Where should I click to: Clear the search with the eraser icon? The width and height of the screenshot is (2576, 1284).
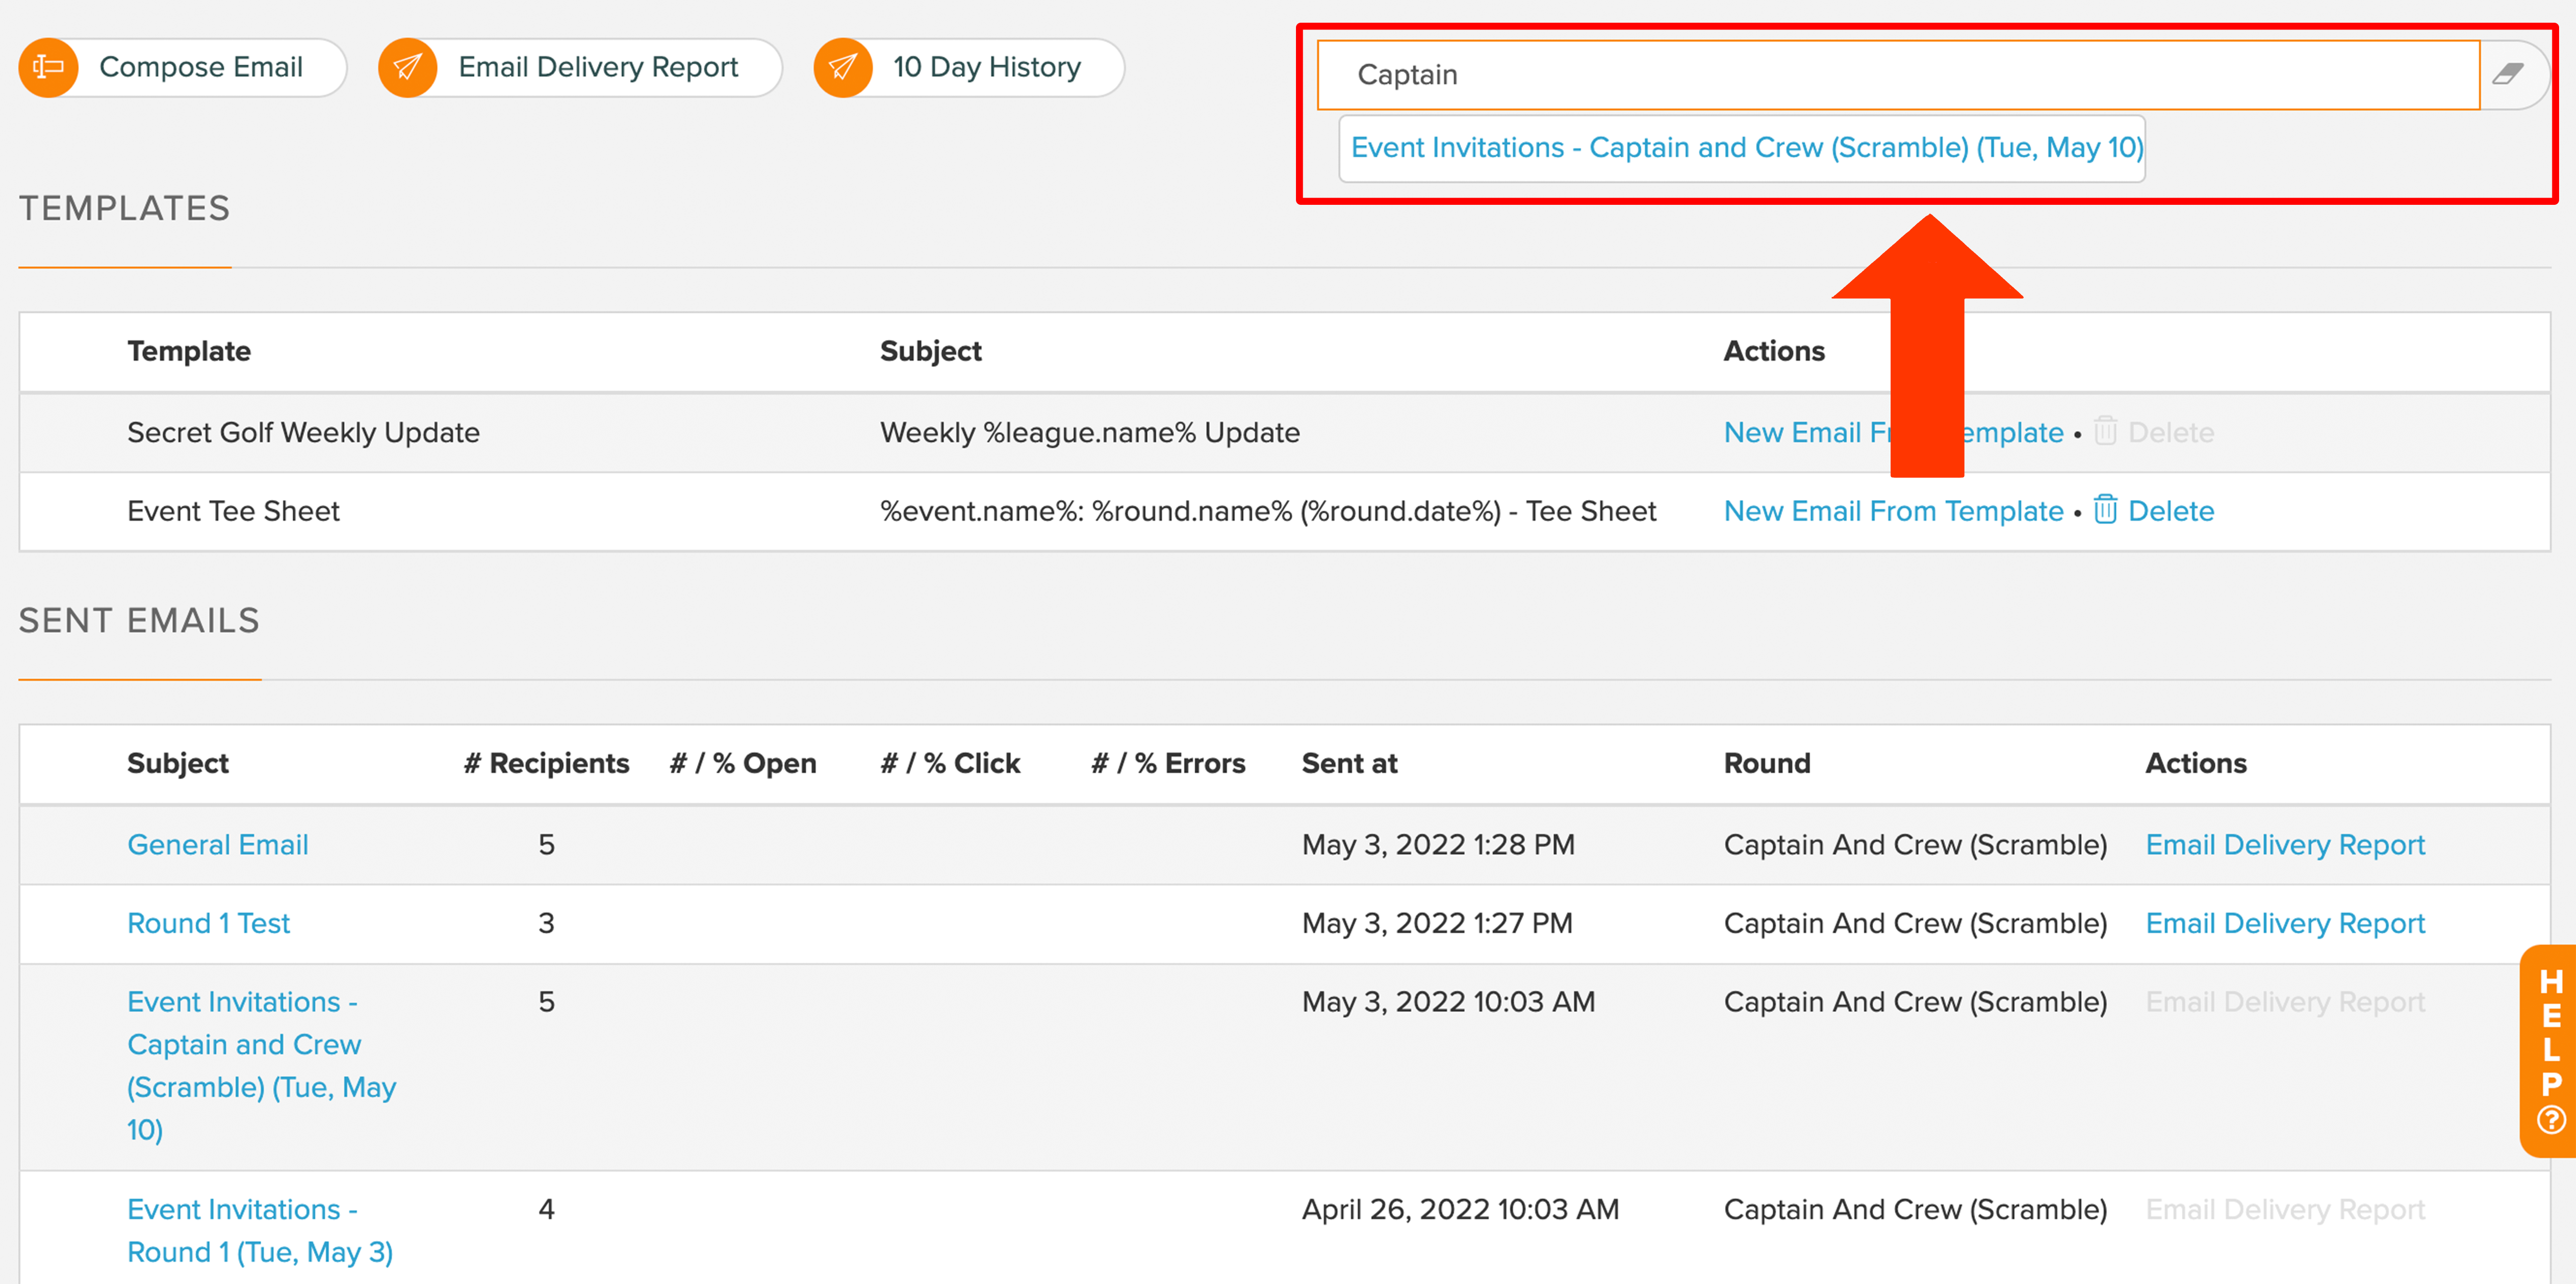(2508, 75)
